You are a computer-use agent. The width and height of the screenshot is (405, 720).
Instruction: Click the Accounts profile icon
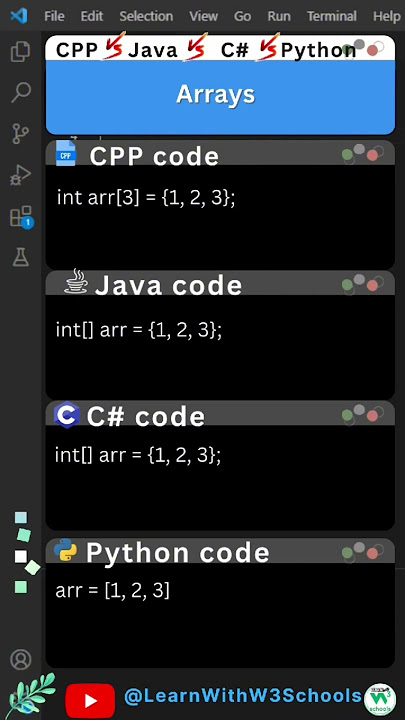tap(21, 659)
